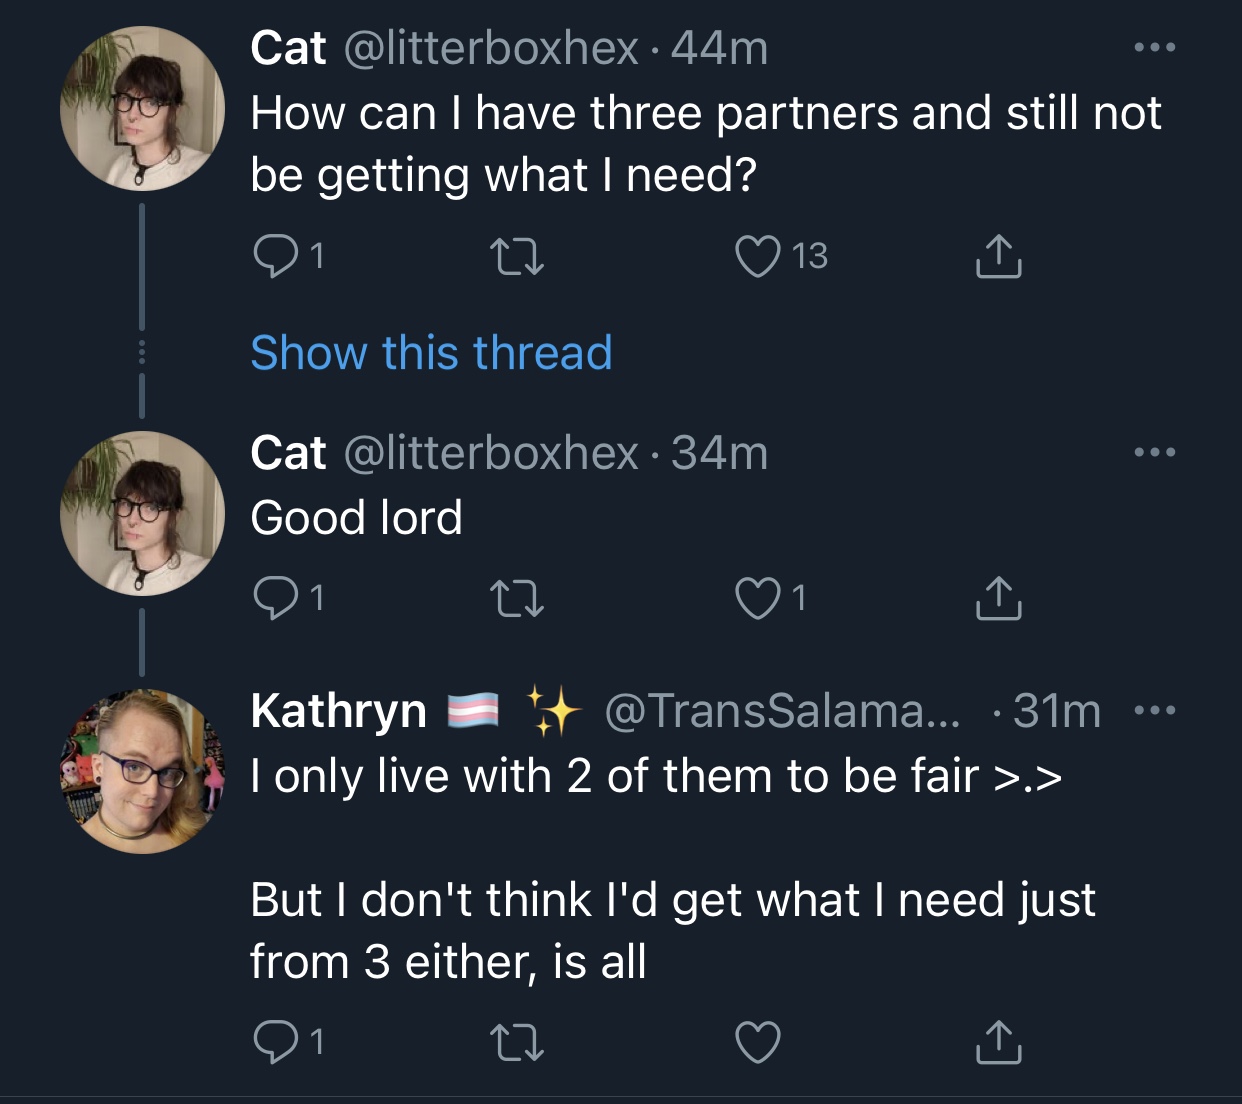Viewport: 1242px width, 1104px height.
Task: Share the three partners tweet
Action: [997, 256]
